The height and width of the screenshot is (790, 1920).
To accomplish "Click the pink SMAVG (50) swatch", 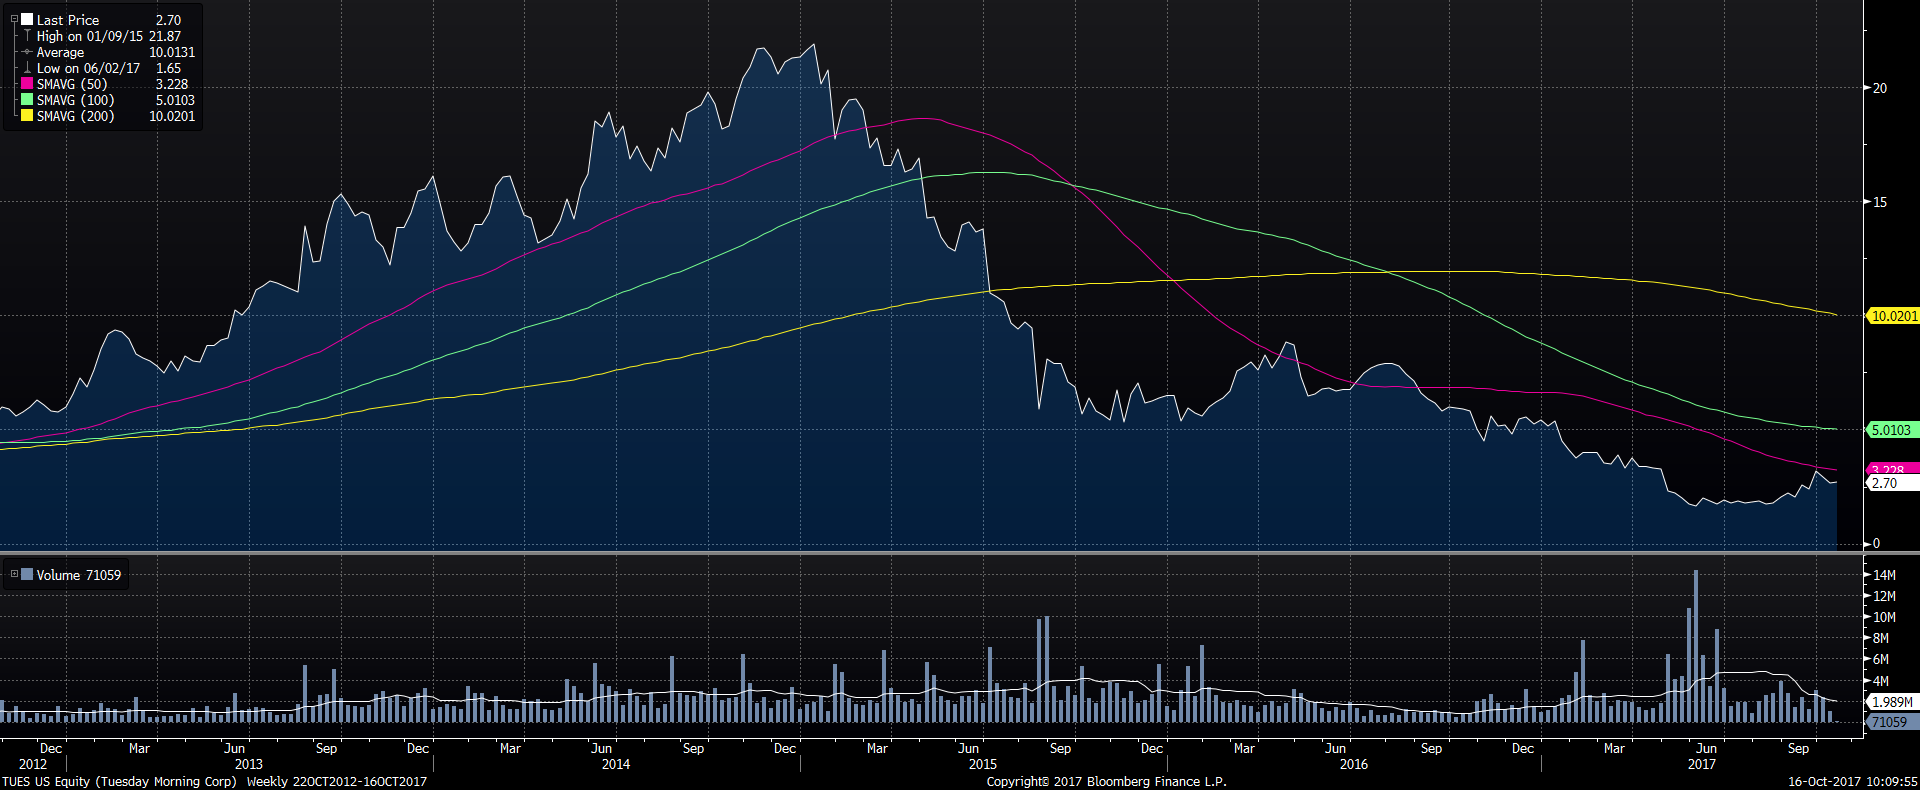I will coord(27,84).
